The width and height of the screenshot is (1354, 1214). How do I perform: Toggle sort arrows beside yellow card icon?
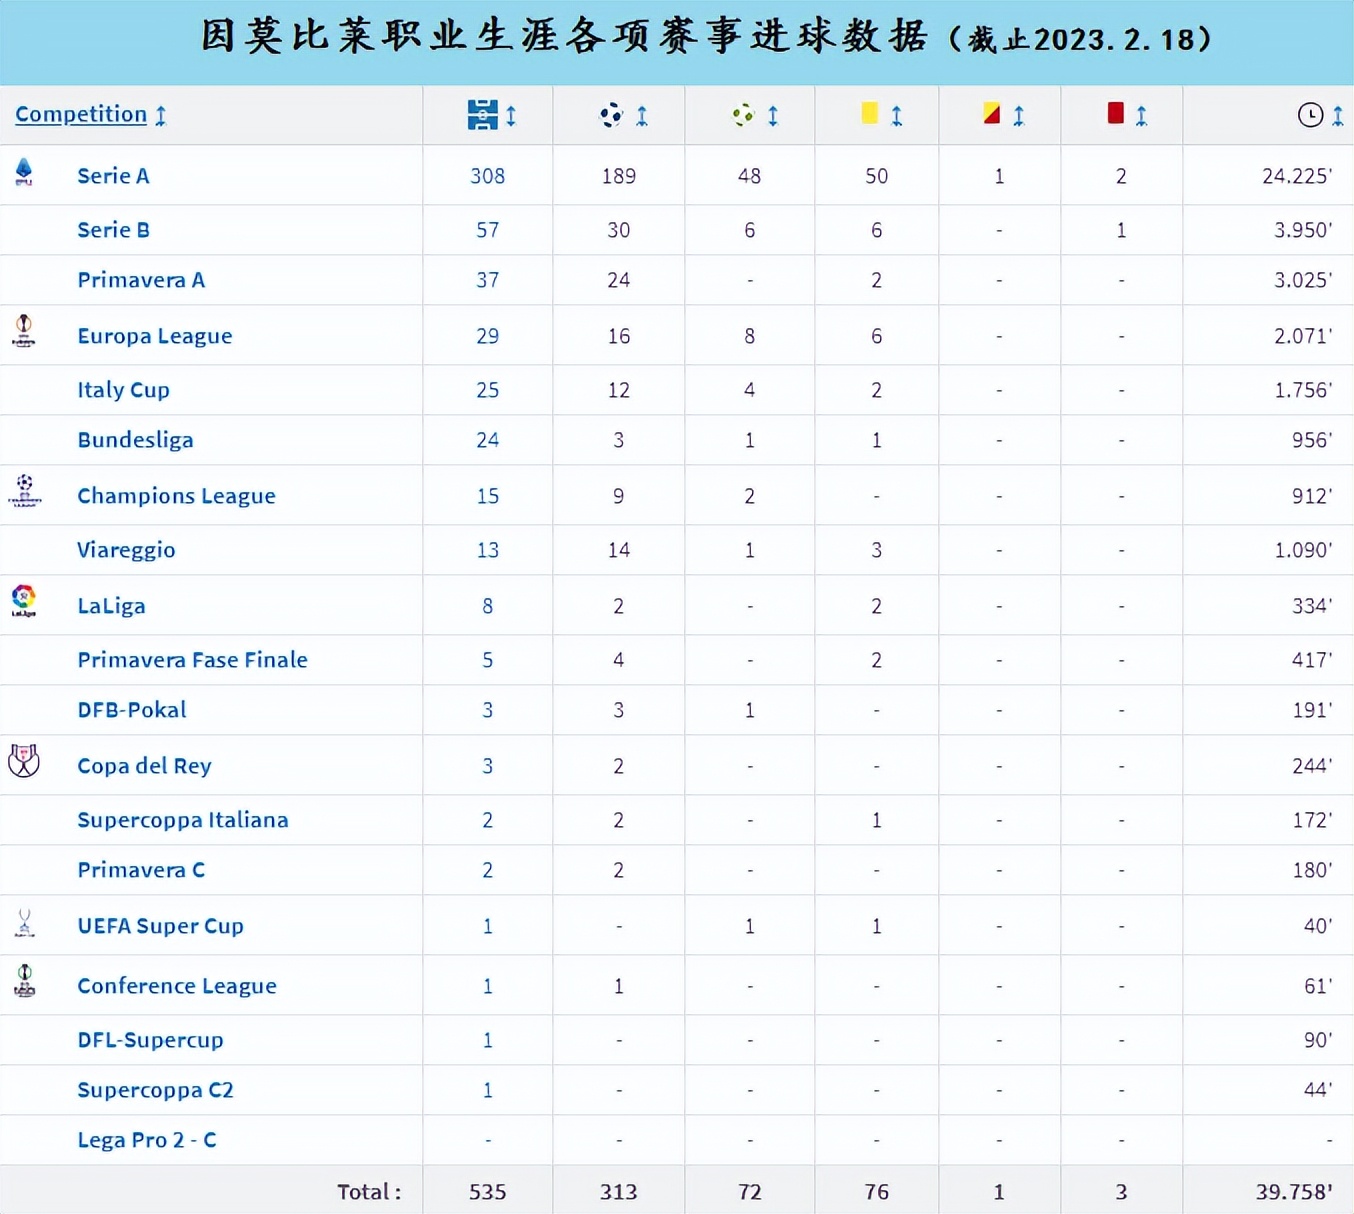[x=897, y=116]
